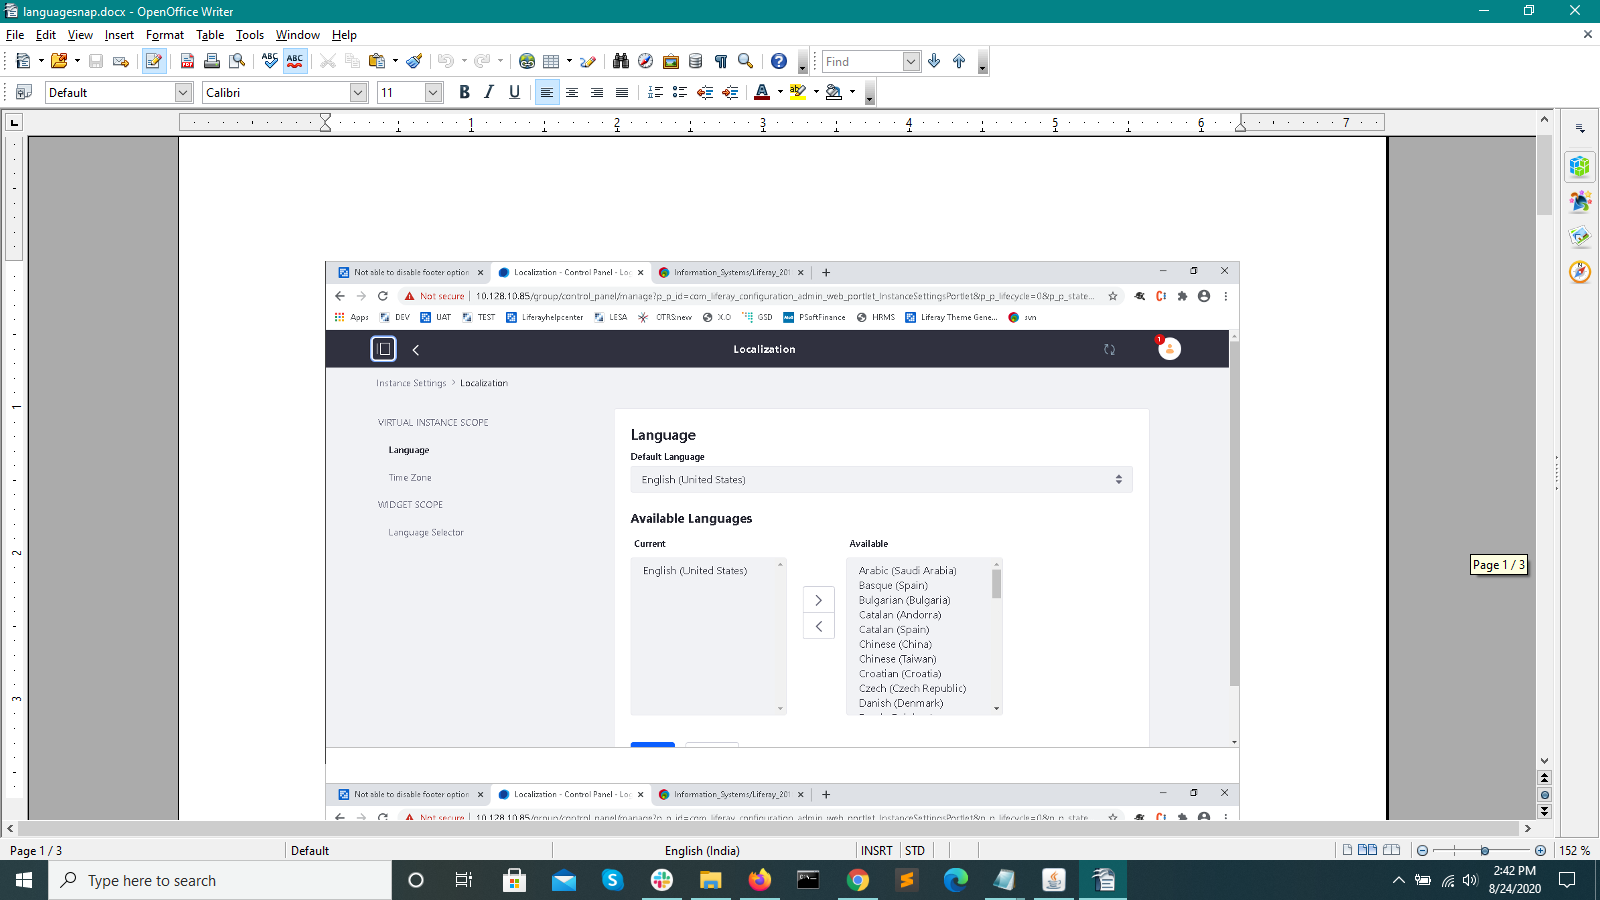Open Highlighting color dropdown arrow
Screen dimensions: 1600x900
pyautogui.click(x=816, y=92)
